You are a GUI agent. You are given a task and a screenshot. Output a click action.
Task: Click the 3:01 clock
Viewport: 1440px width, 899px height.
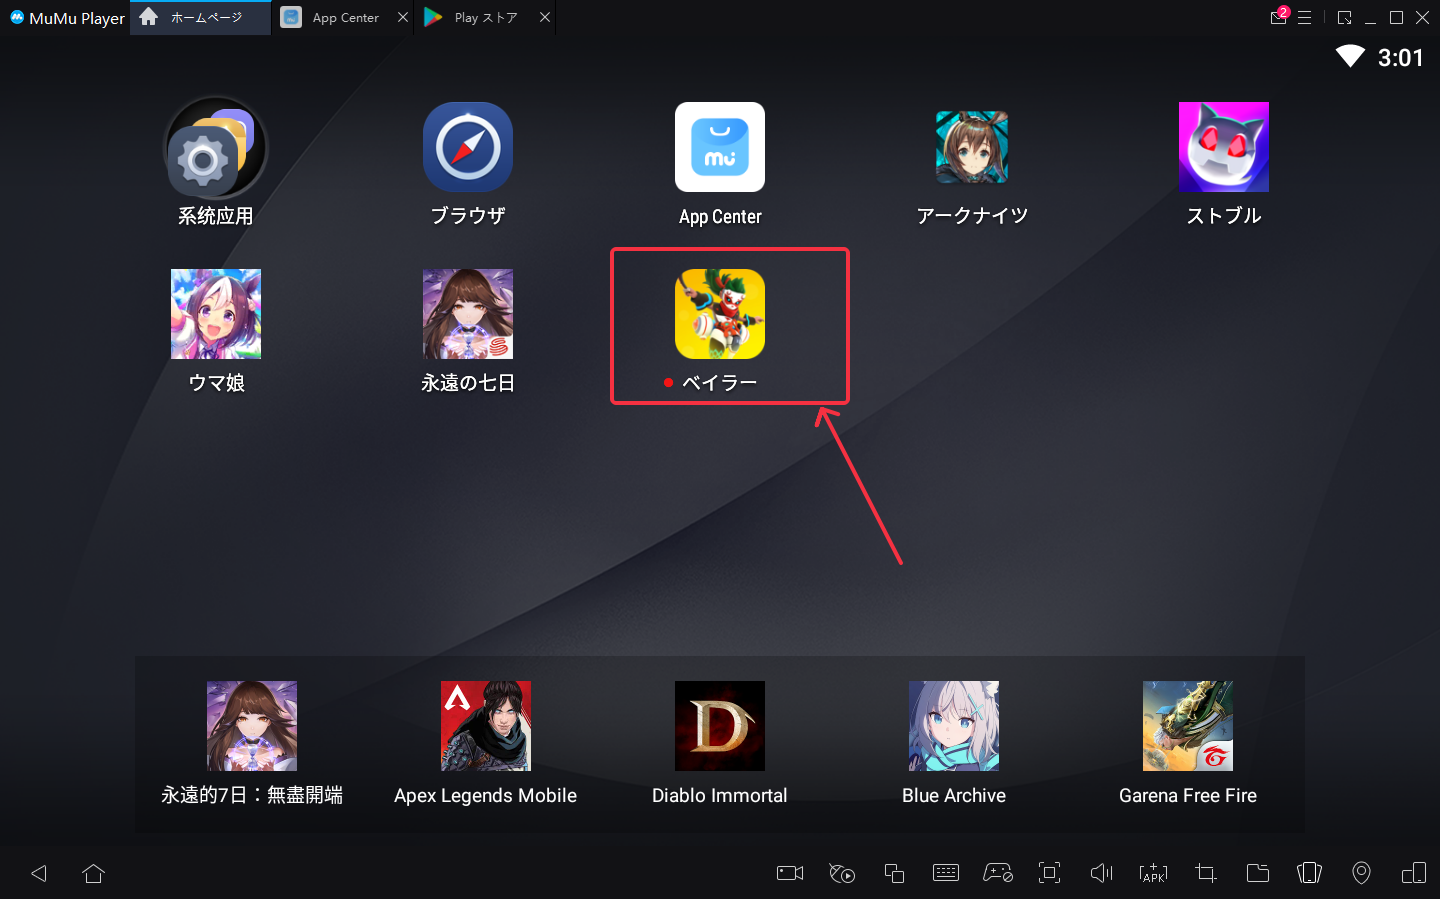pos(1400,58)
